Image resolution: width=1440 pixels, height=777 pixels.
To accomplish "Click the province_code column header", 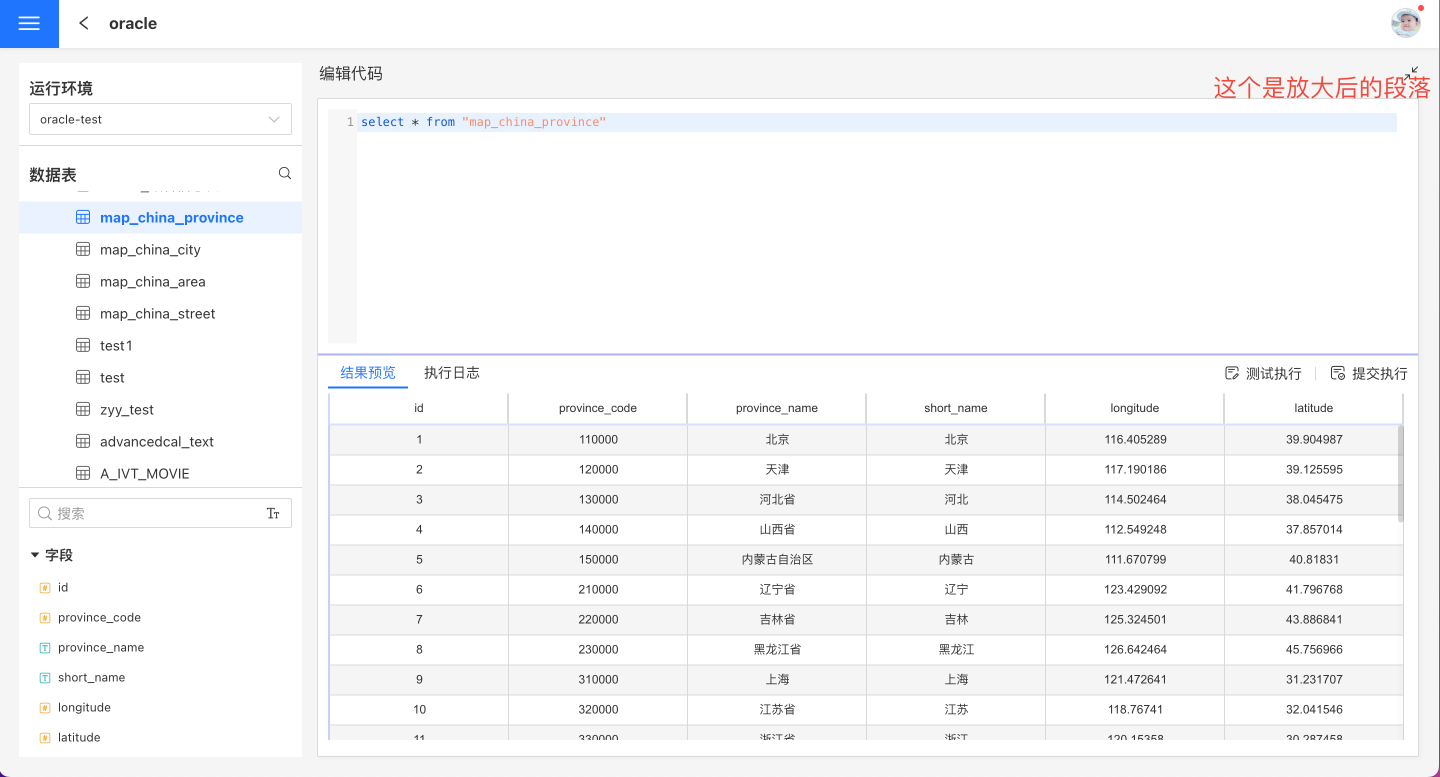I will [597, 408].
